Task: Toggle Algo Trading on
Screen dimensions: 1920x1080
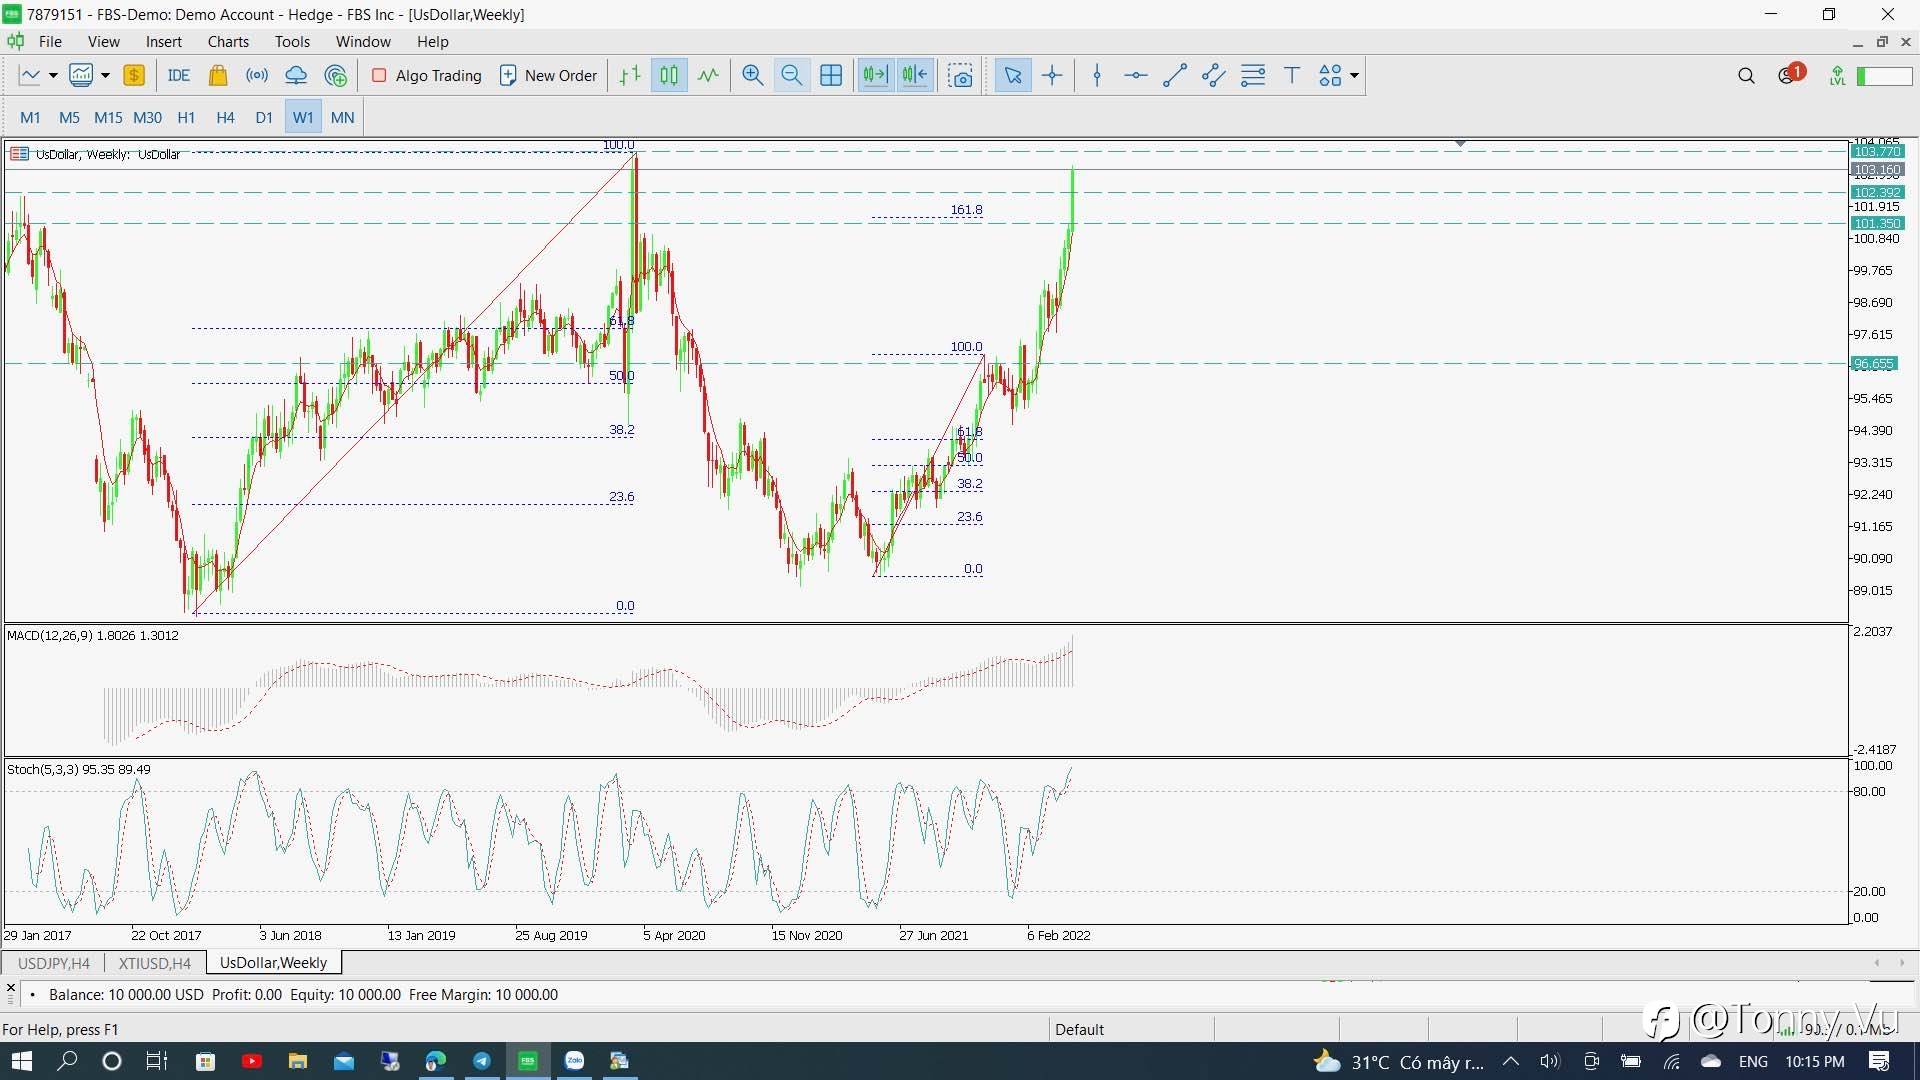Action: pos(427,75)
